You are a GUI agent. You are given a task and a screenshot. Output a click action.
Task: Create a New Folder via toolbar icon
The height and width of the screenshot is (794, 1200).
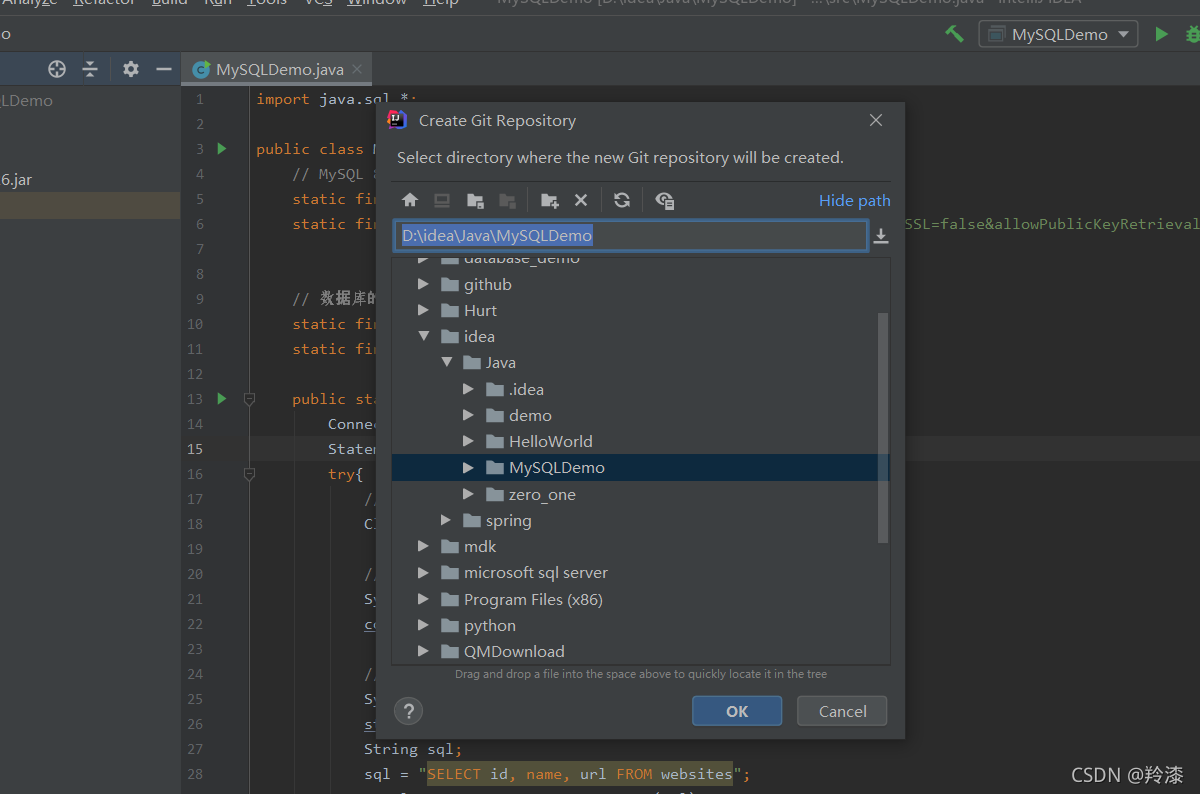[549, 200]
